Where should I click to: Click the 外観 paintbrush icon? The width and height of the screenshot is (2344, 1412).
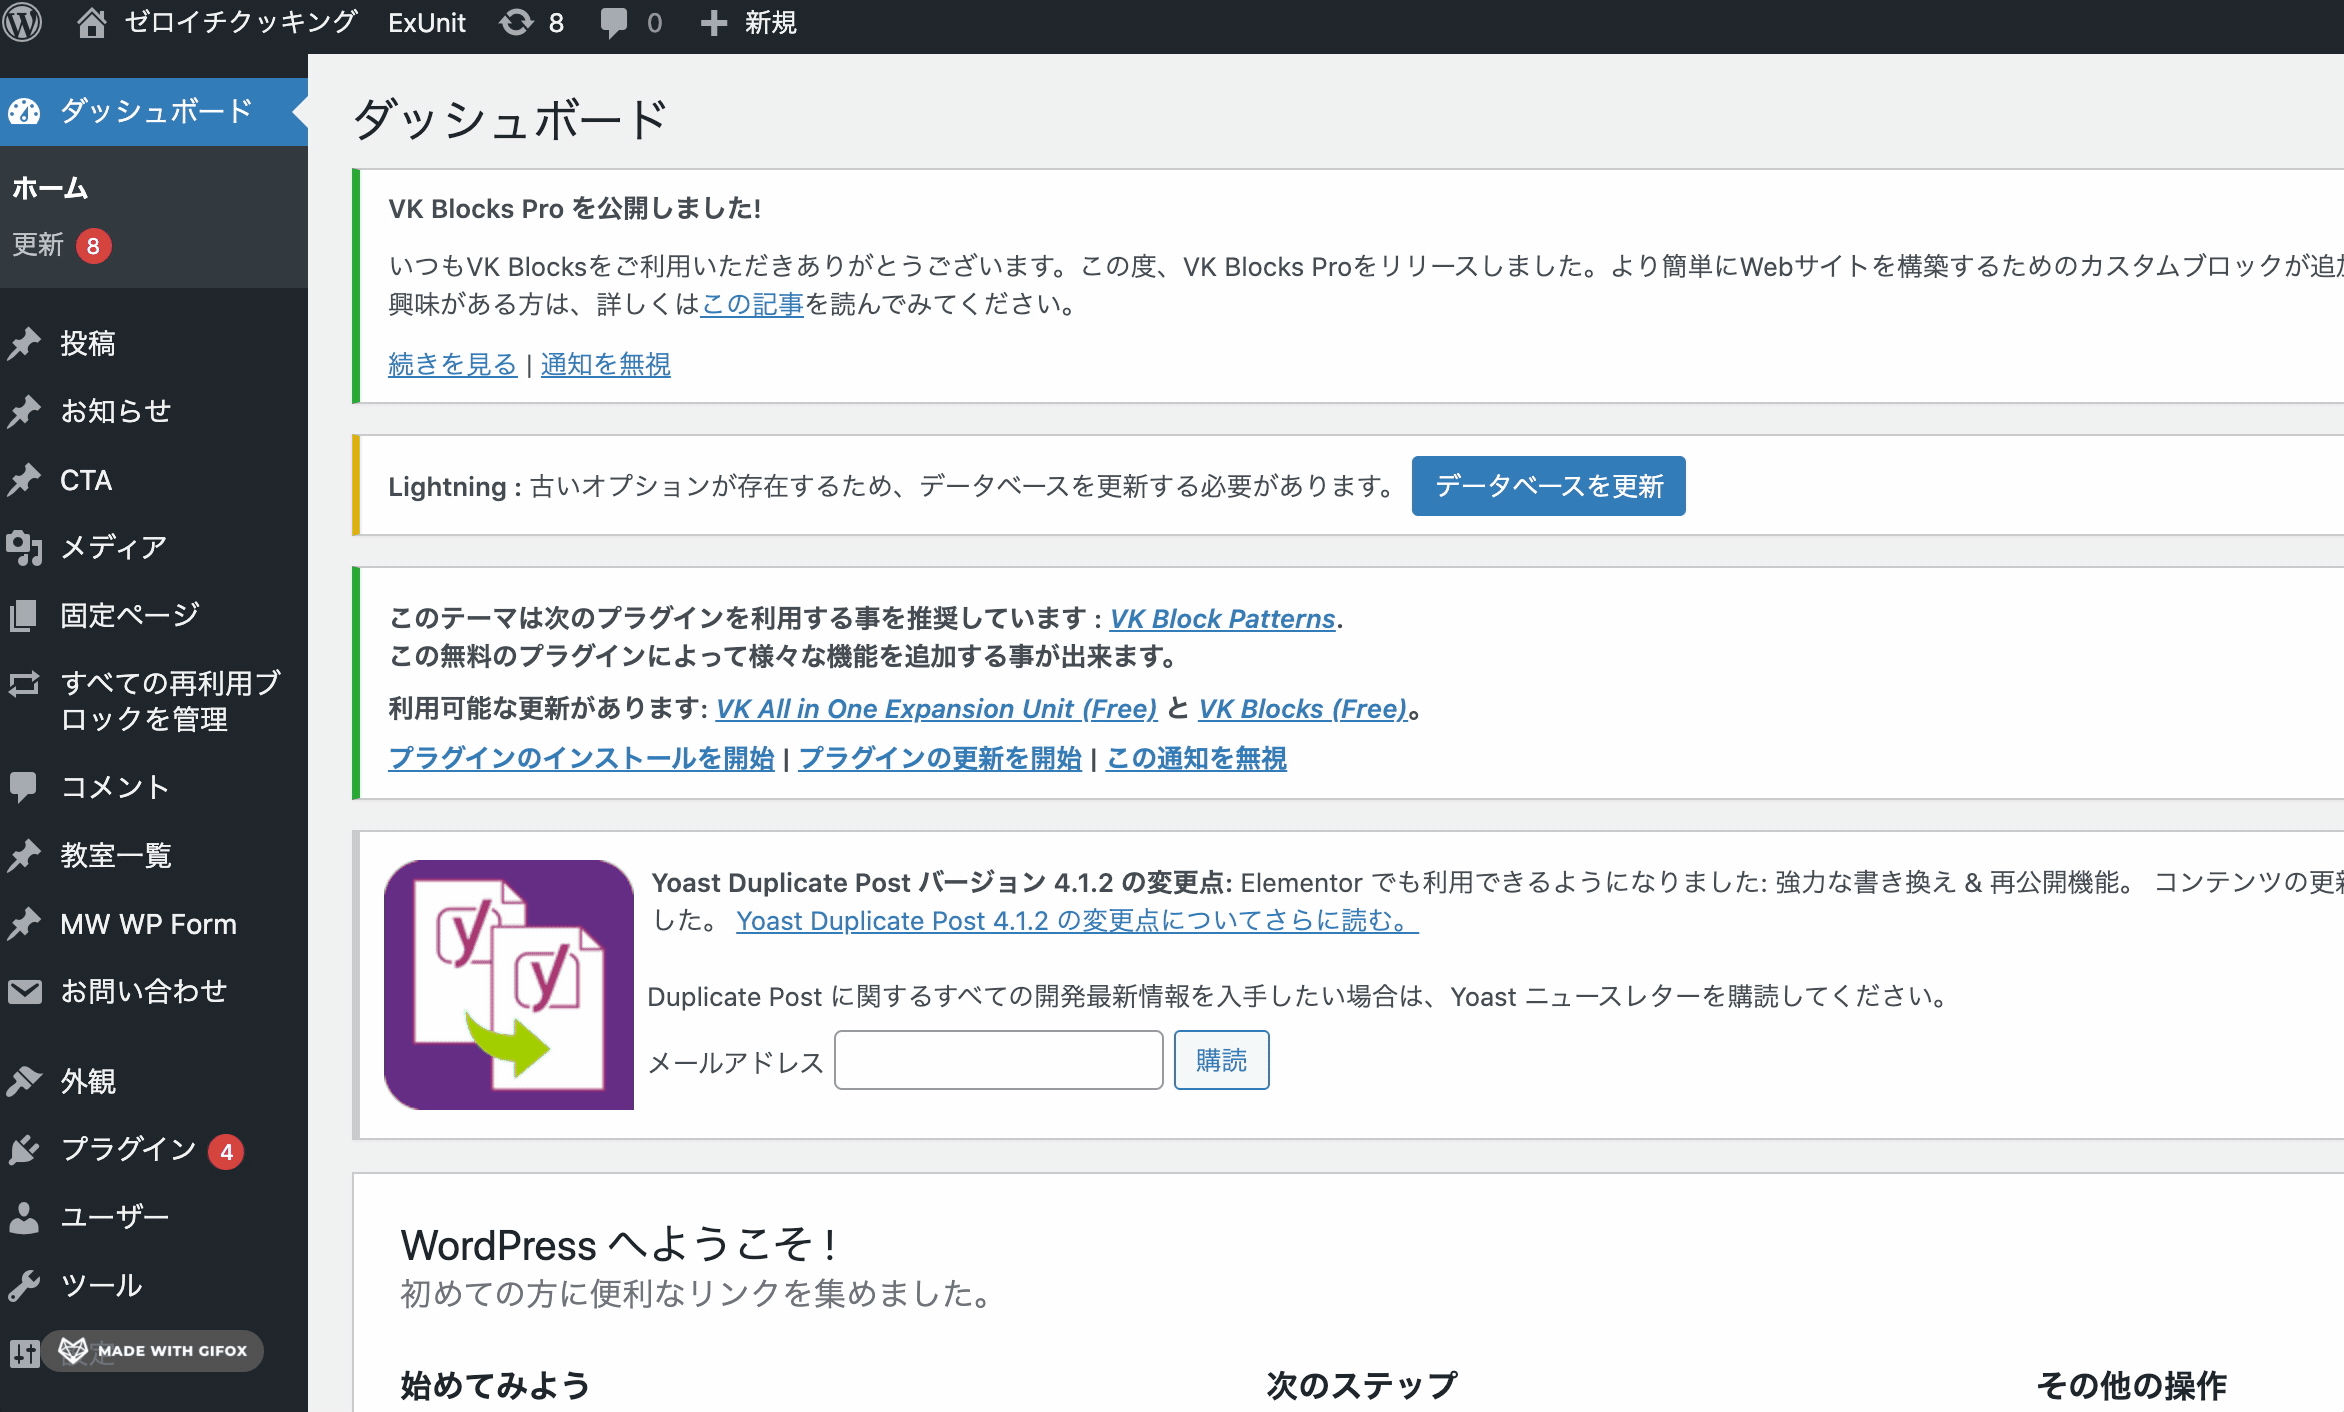click(24, 1081)
